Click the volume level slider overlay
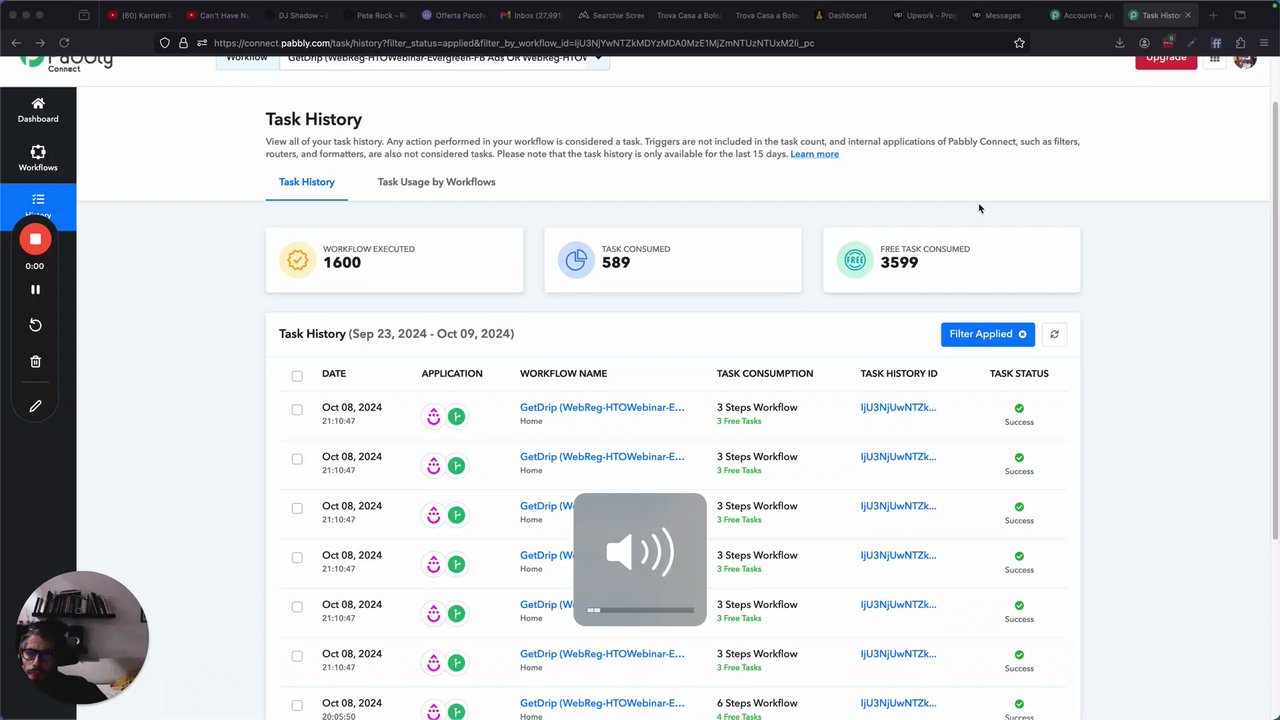This screenshot has width=1280, height=720. tap(640, 609)
